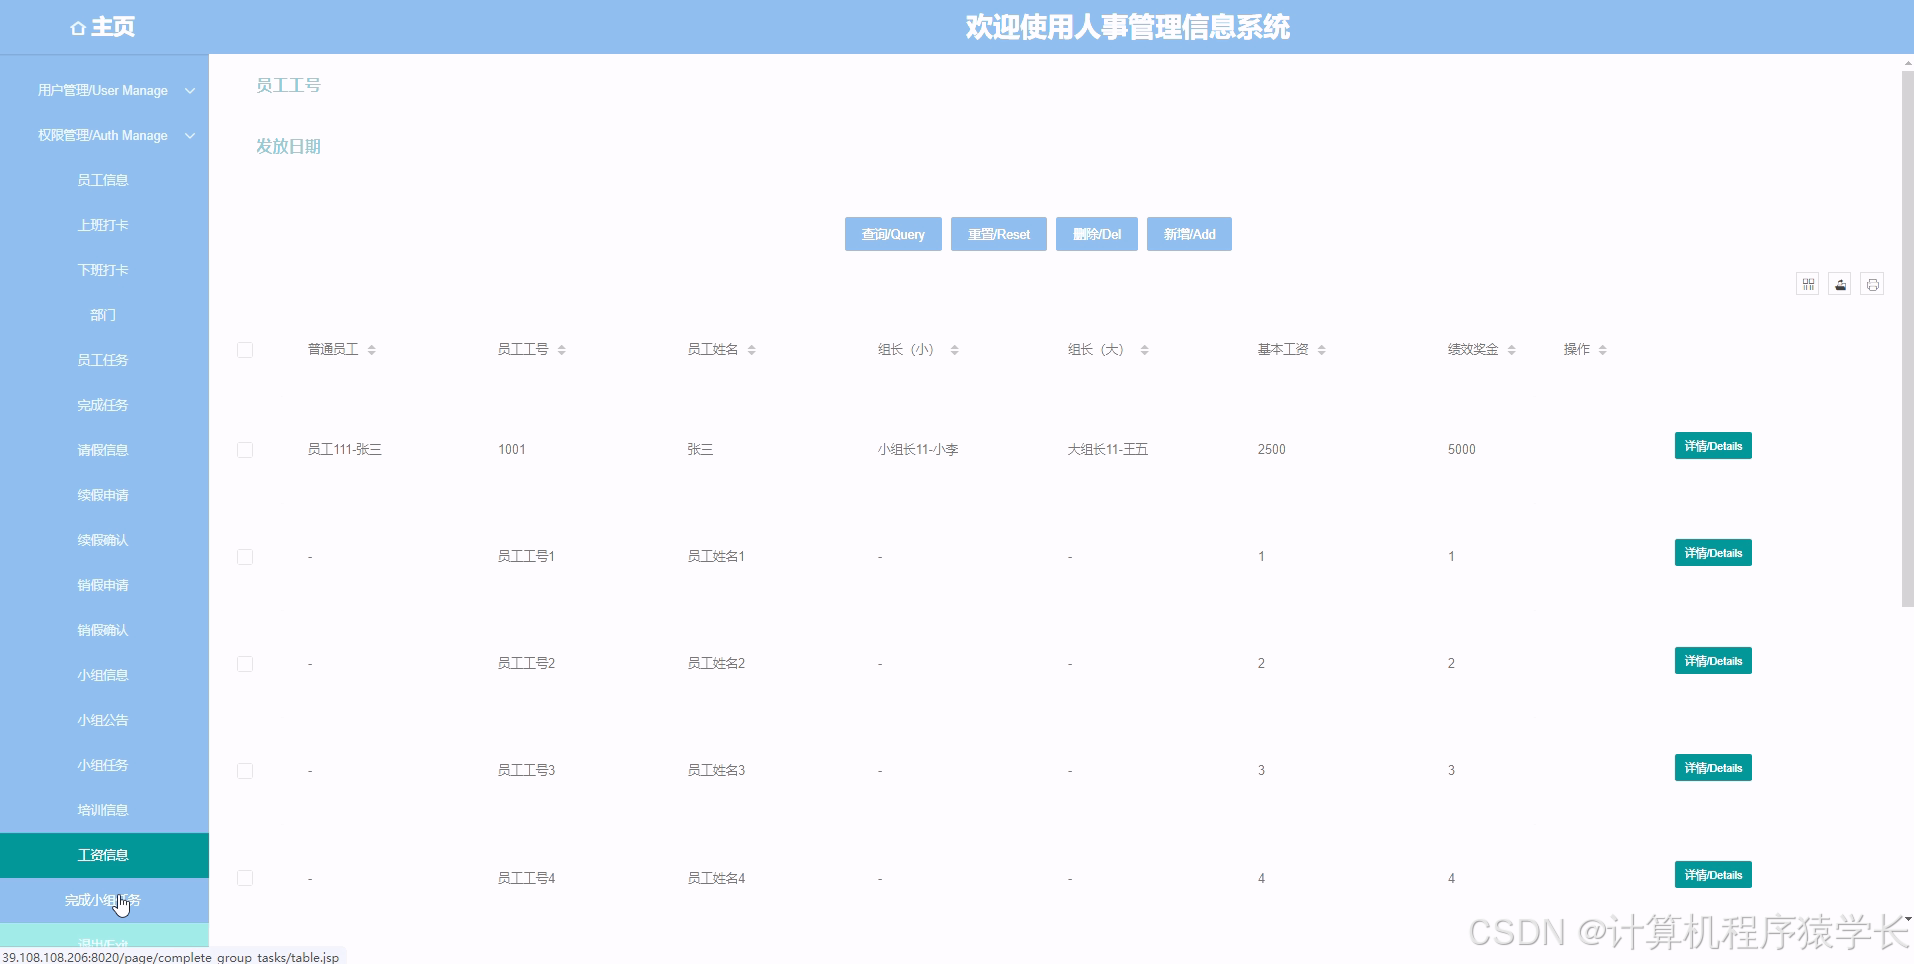Check the checkbox for 员工工号2 row
This screenshot has height=964, width=1914.
[245, 663]
